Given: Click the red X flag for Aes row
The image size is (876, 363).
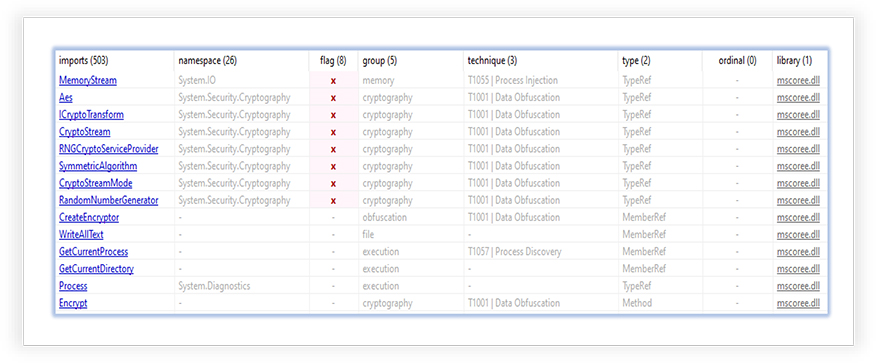Looking at the screenshot, I should (333, 98).
